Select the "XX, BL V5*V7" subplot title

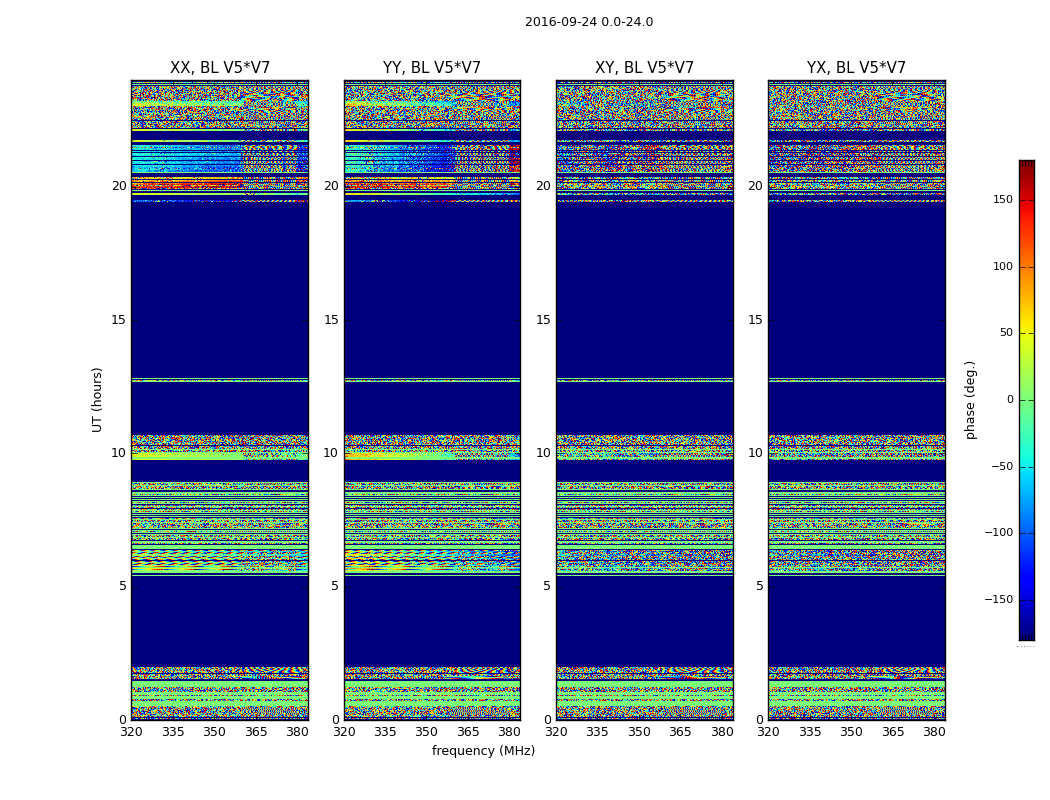click(220, 68)
